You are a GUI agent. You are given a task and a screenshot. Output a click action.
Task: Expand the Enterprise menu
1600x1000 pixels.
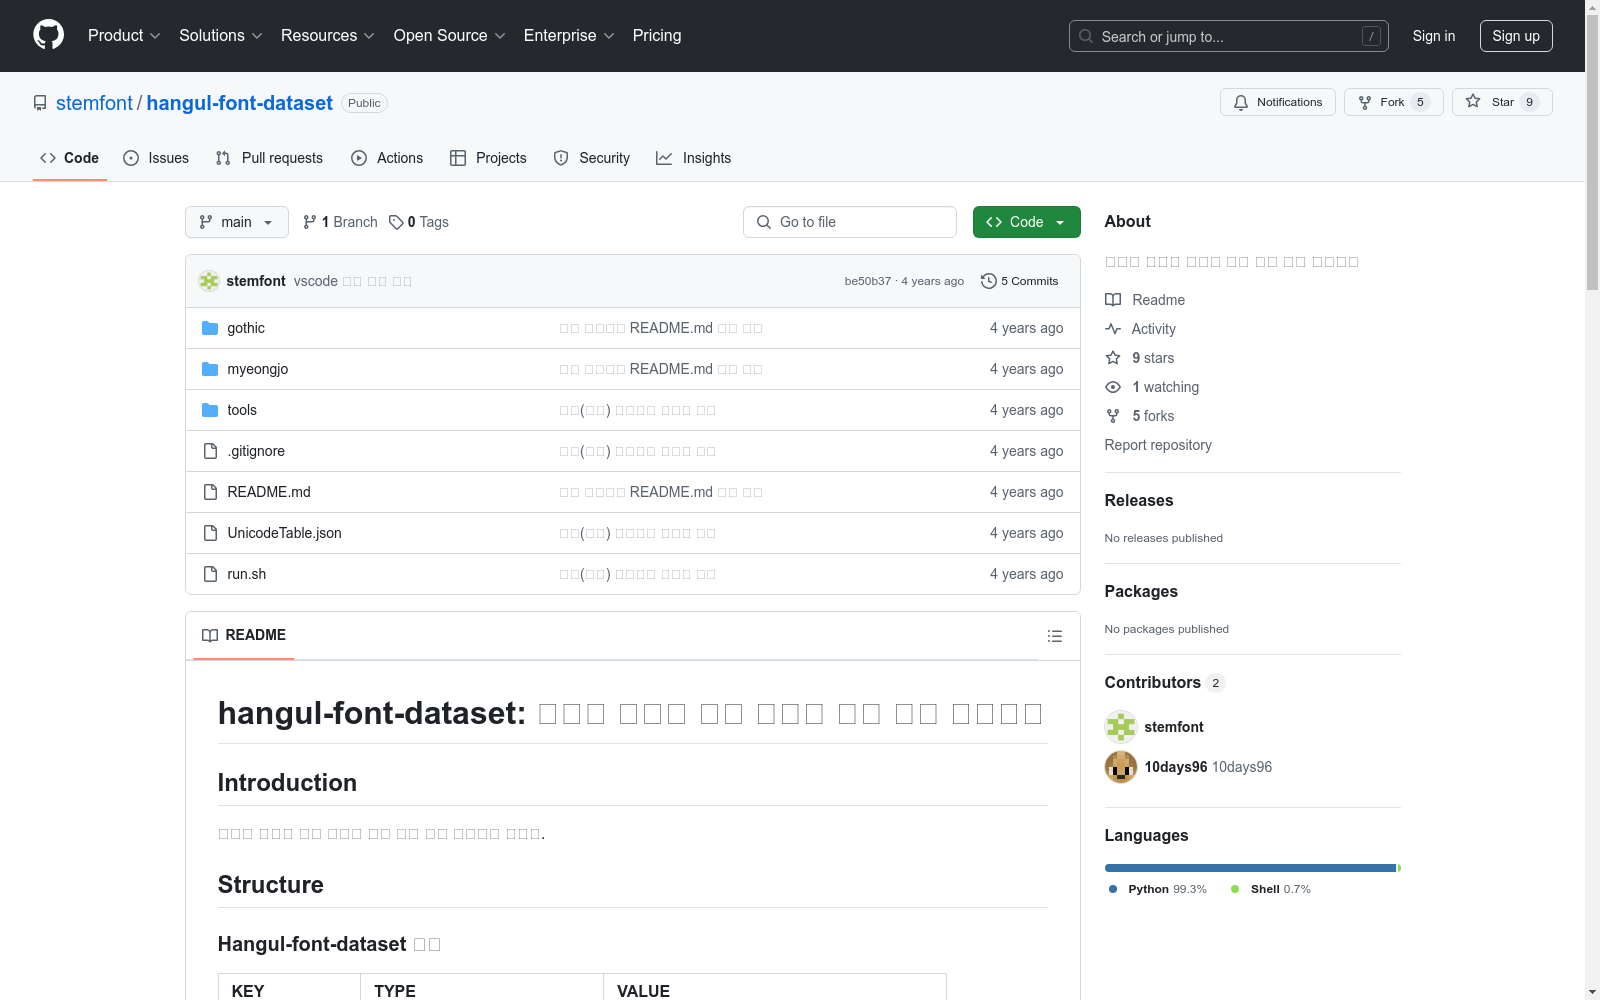(x=569, y=35)
